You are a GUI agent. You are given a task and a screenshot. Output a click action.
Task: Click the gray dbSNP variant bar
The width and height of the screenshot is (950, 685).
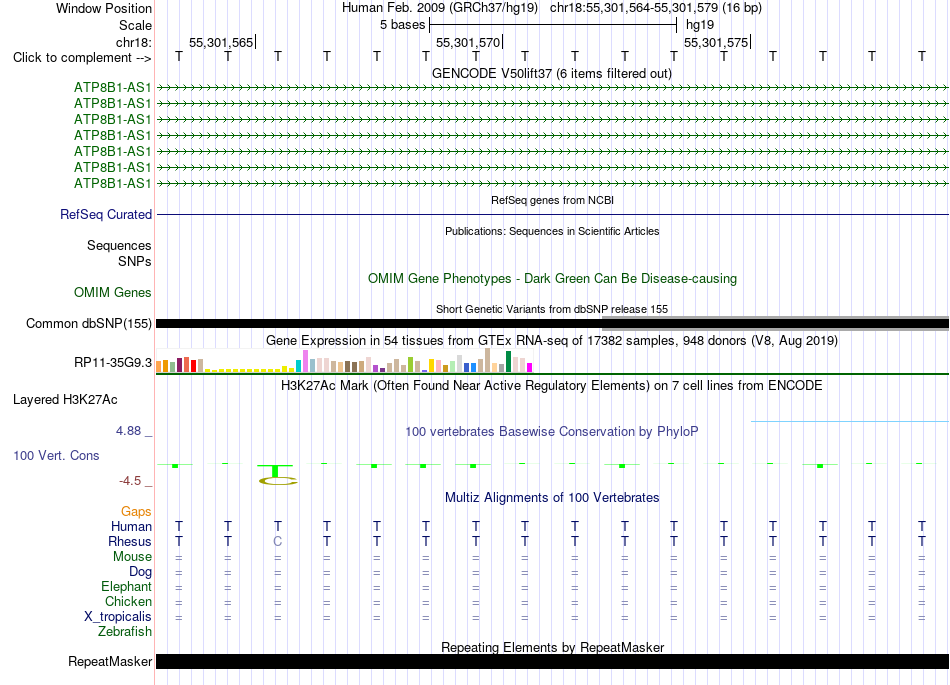click(776, 323)
